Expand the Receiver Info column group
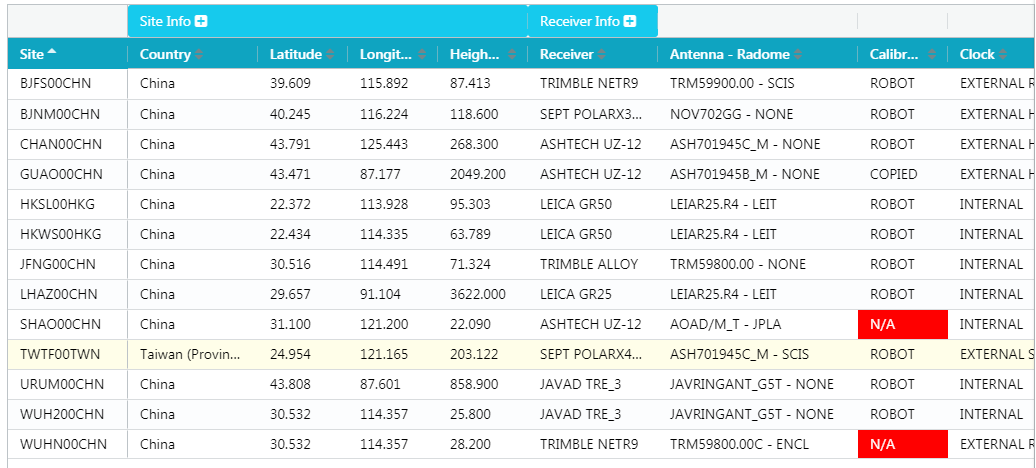The width and height of the screenshot is (1036, 468). 630,21
